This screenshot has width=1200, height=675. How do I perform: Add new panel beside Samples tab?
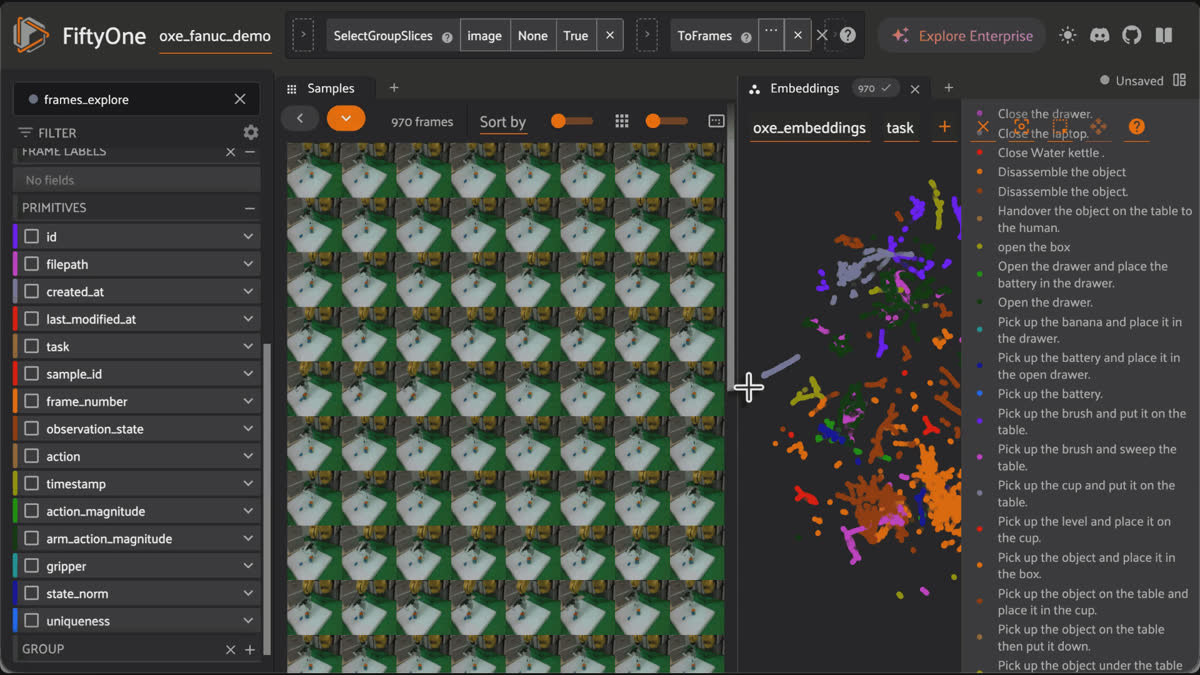[x=394, y=88]
